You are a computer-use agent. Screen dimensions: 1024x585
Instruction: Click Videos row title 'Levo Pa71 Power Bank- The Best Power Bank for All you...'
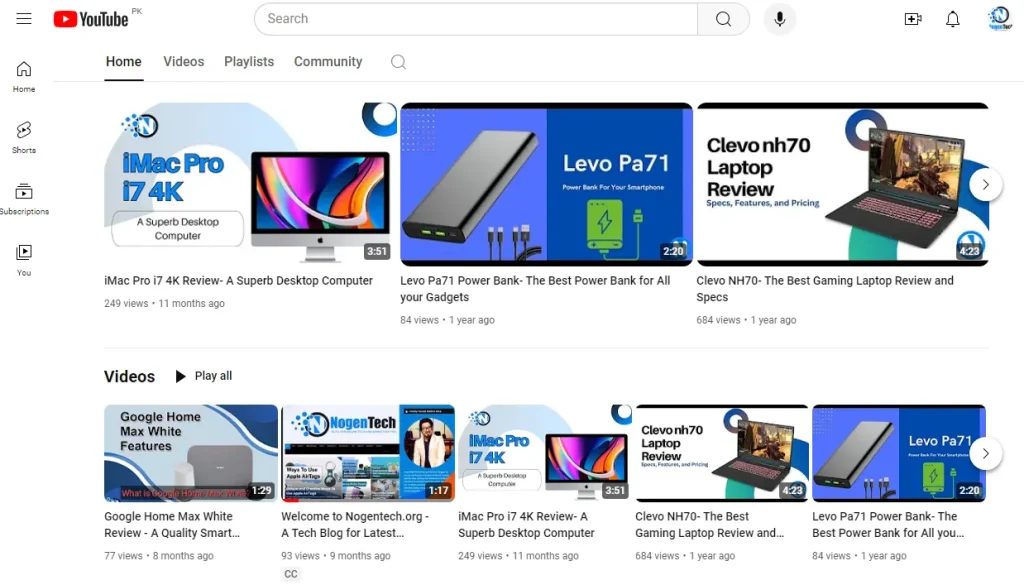(888, 524)
